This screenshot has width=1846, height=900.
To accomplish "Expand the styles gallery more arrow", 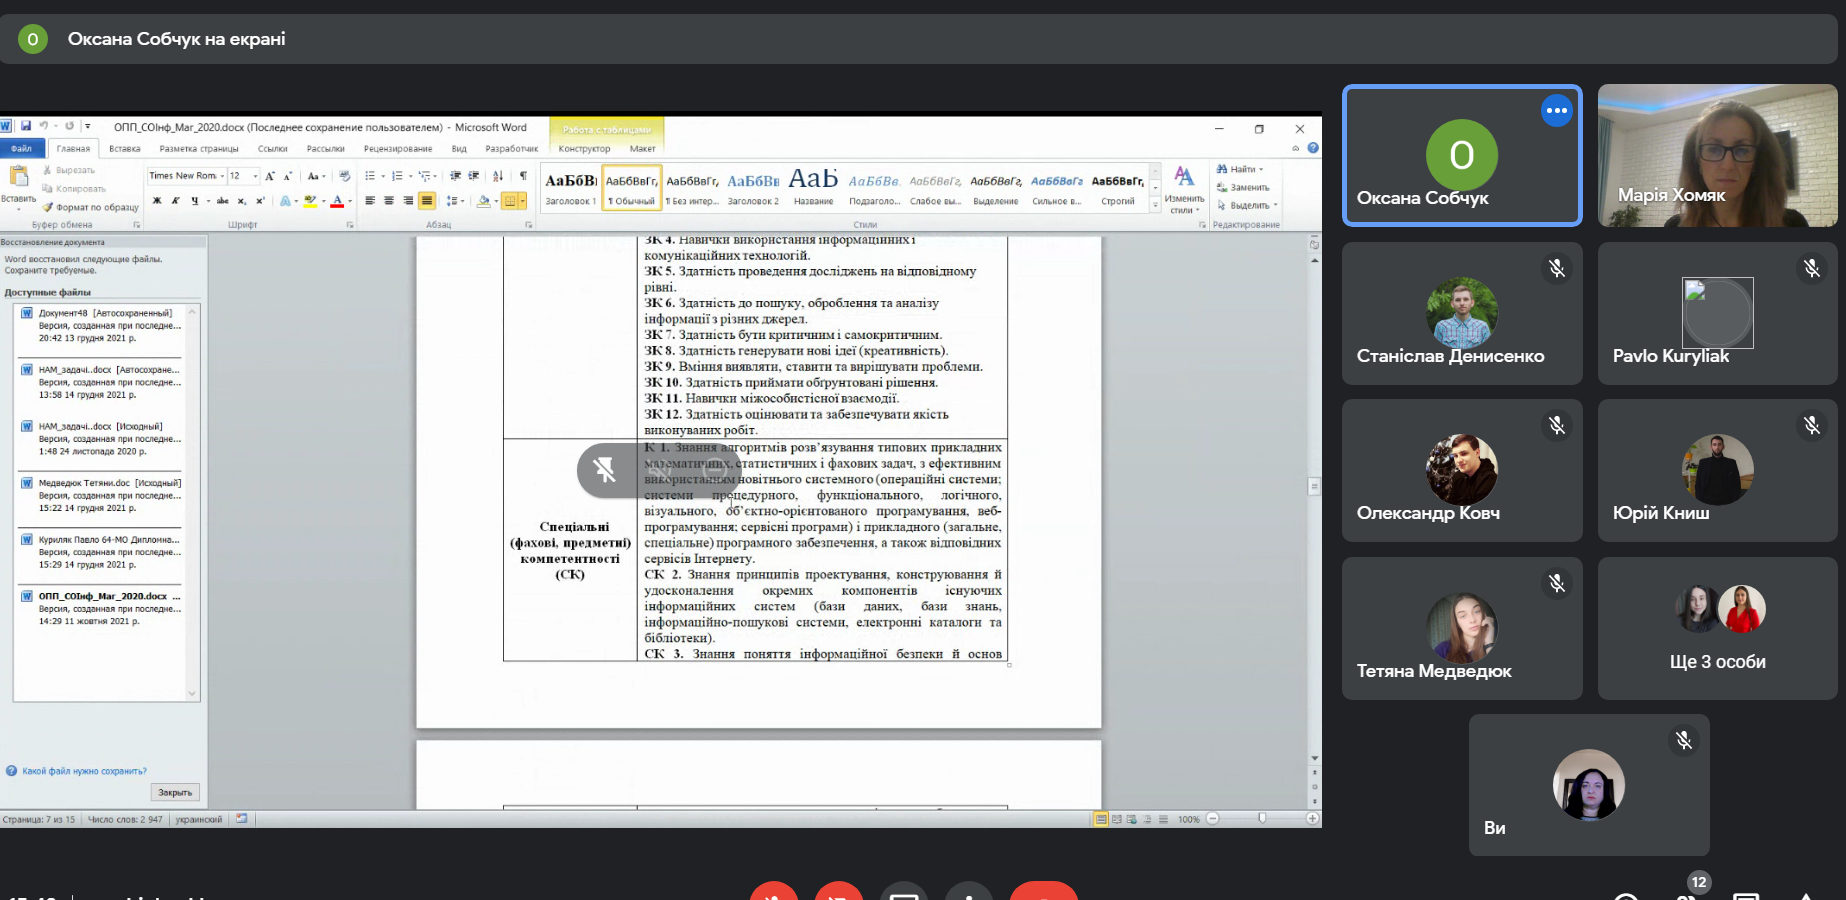I will (x=1156, y=205).
